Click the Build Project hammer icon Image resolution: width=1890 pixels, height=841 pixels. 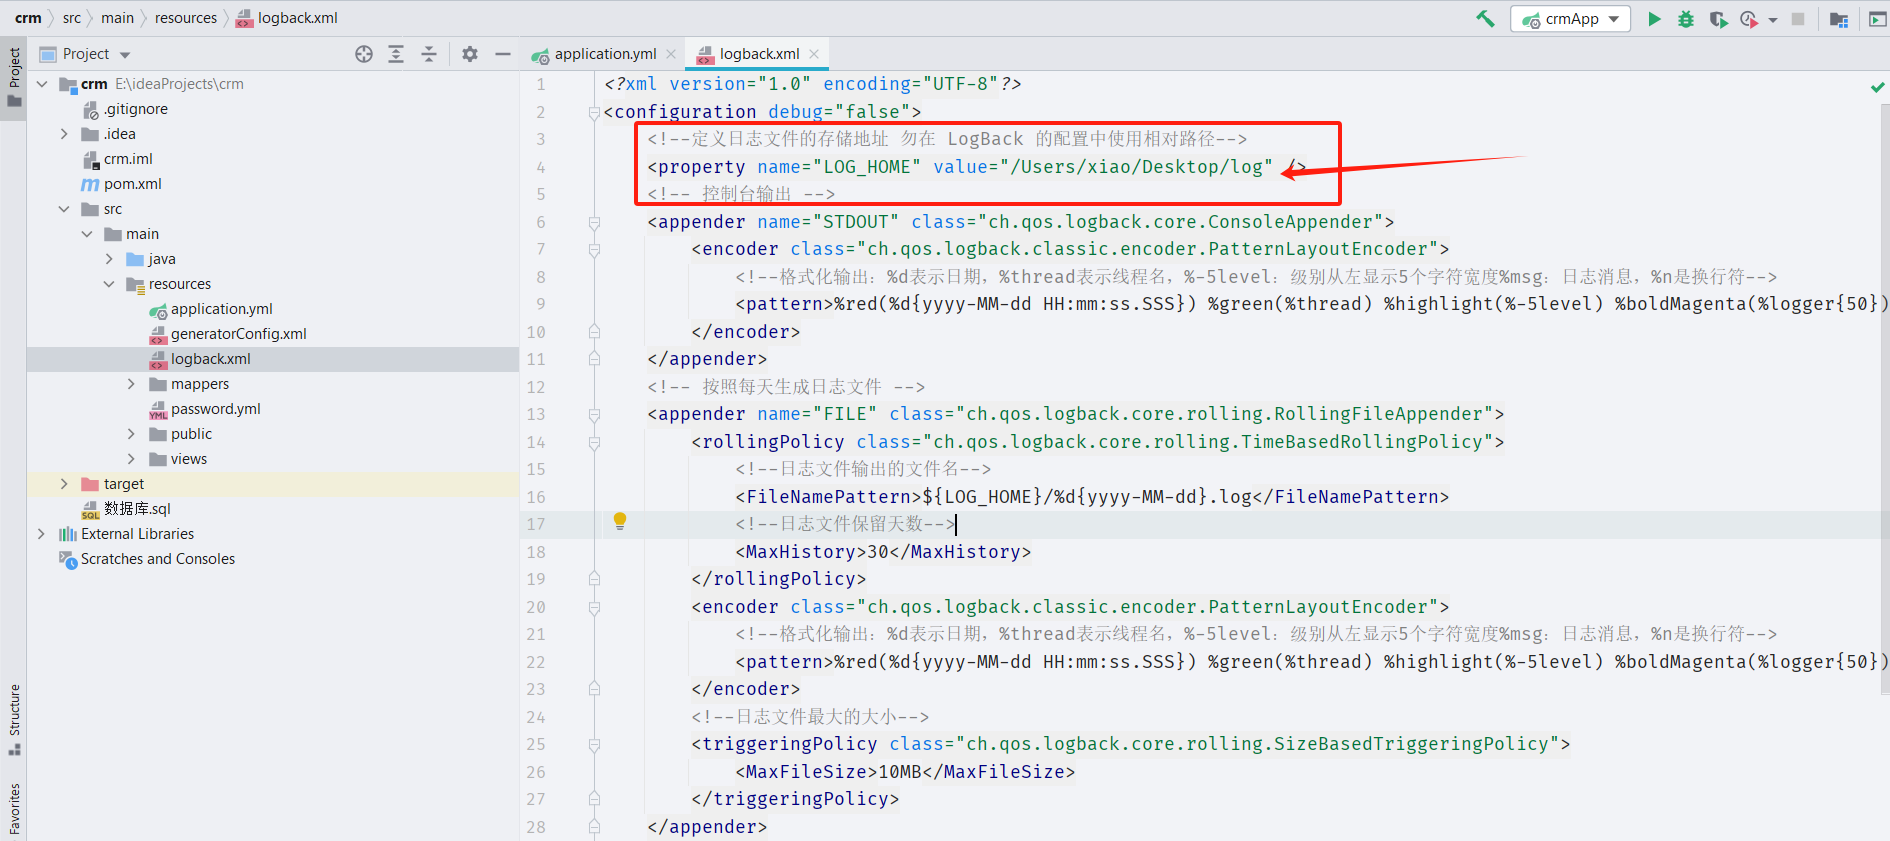[1486, 18]
